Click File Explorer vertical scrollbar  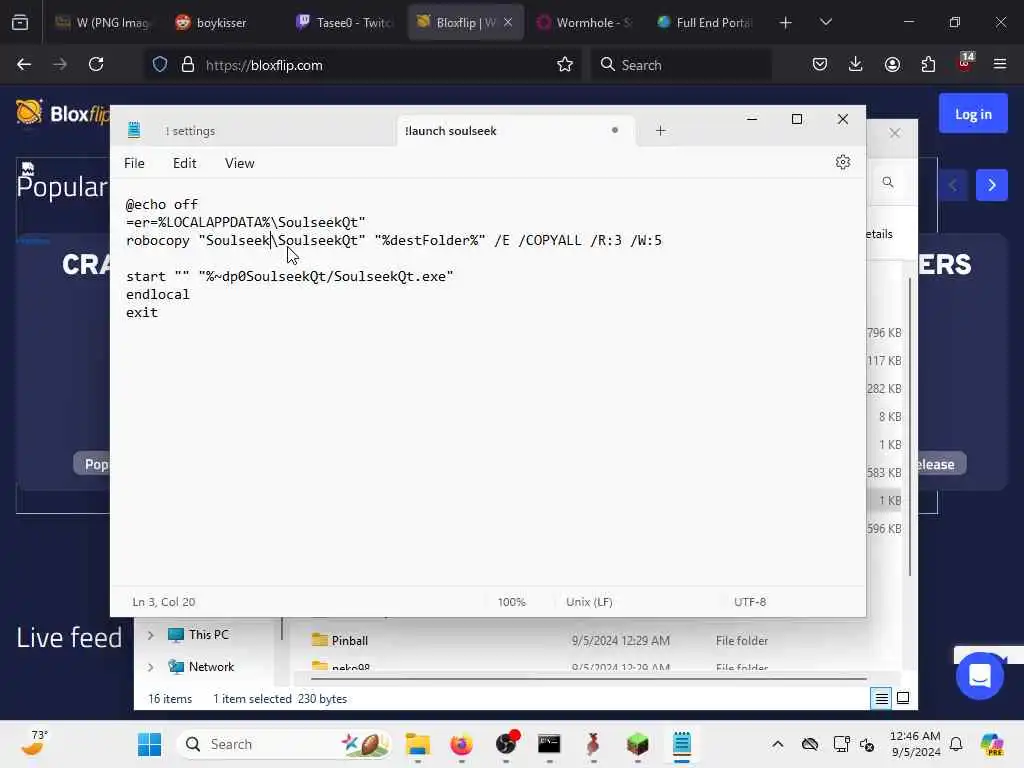tap(910, 426)
